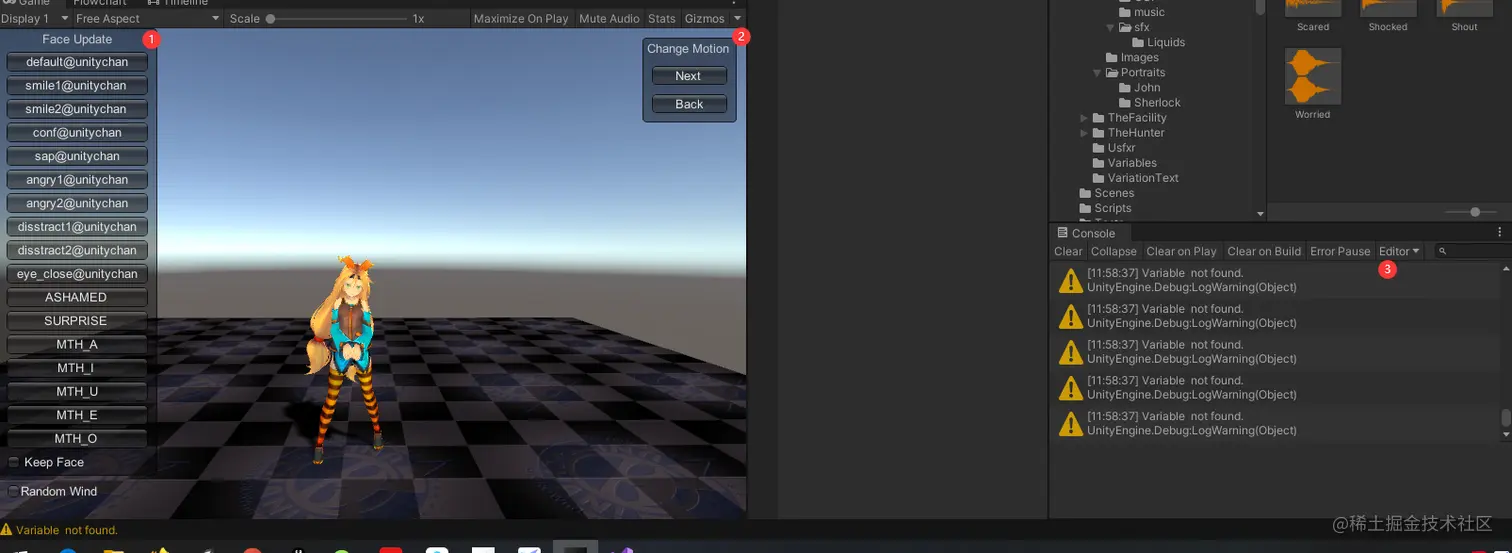
Task: Click the ASHAMED face button
Action: 77,297
